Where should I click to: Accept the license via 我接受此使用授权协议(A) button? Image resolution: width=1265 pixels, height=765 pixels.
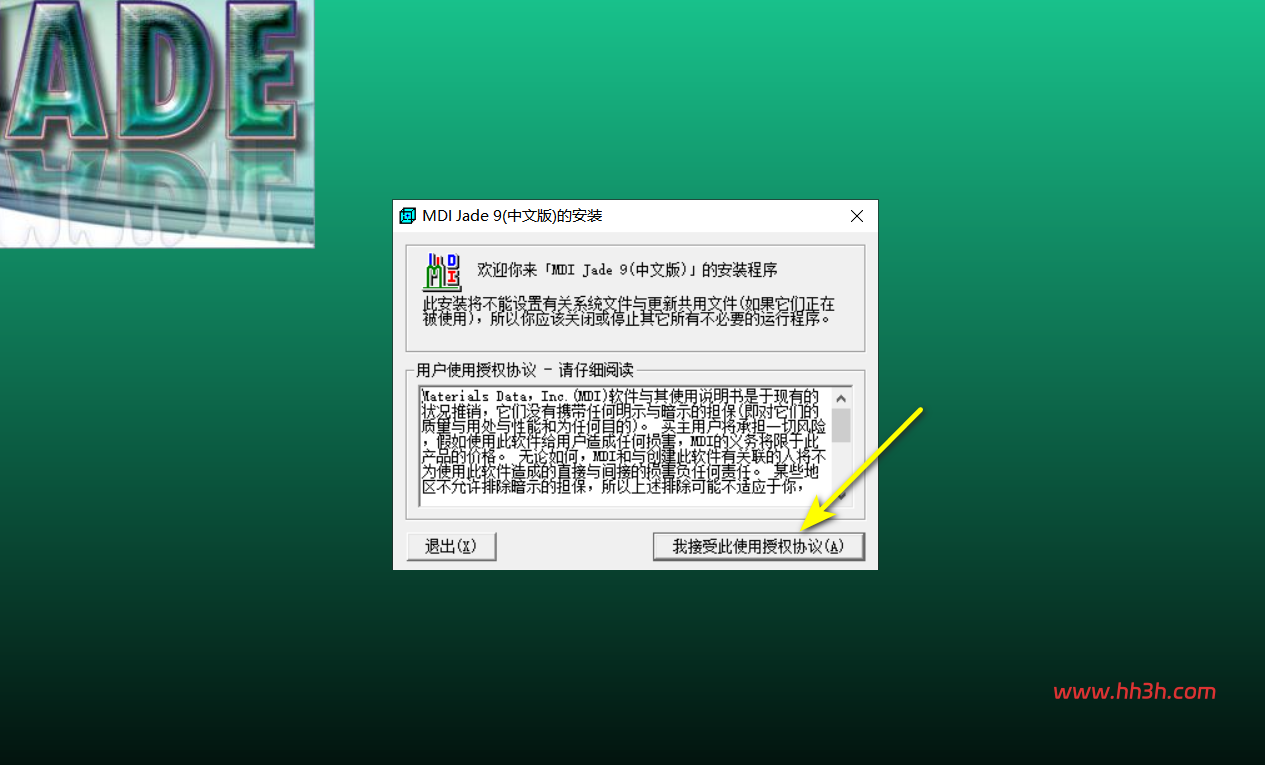tap(758, 546)
